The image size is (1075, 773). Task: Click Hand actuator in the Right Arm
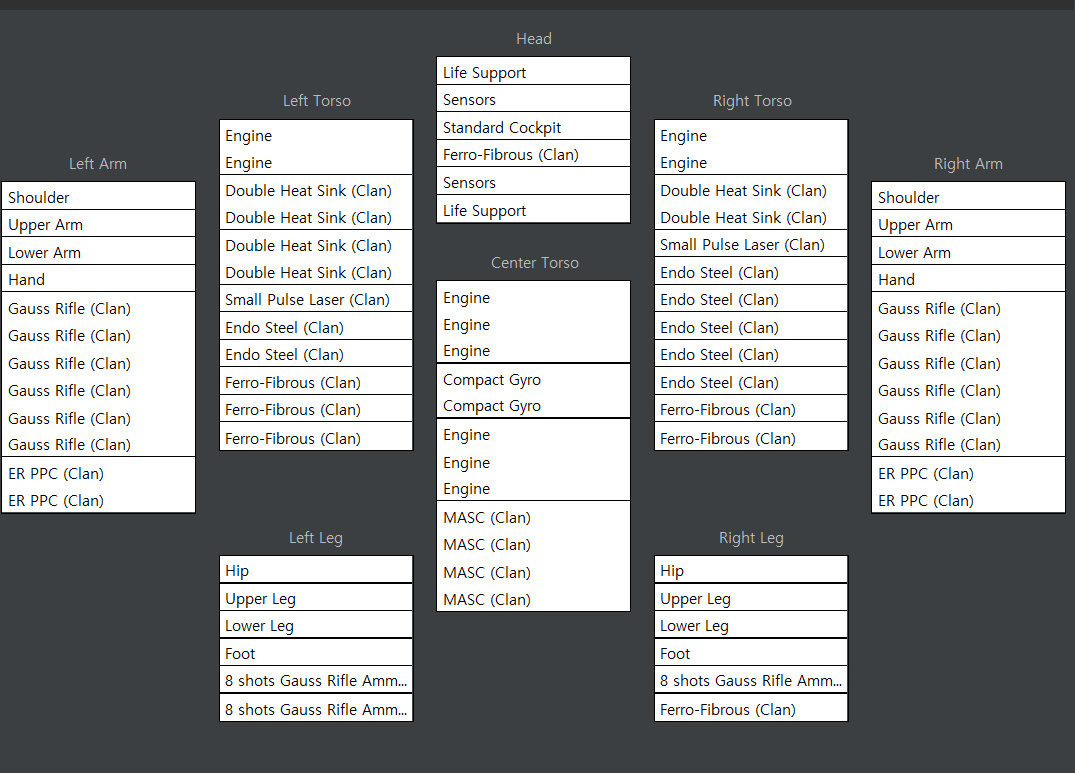coord(968,279)
